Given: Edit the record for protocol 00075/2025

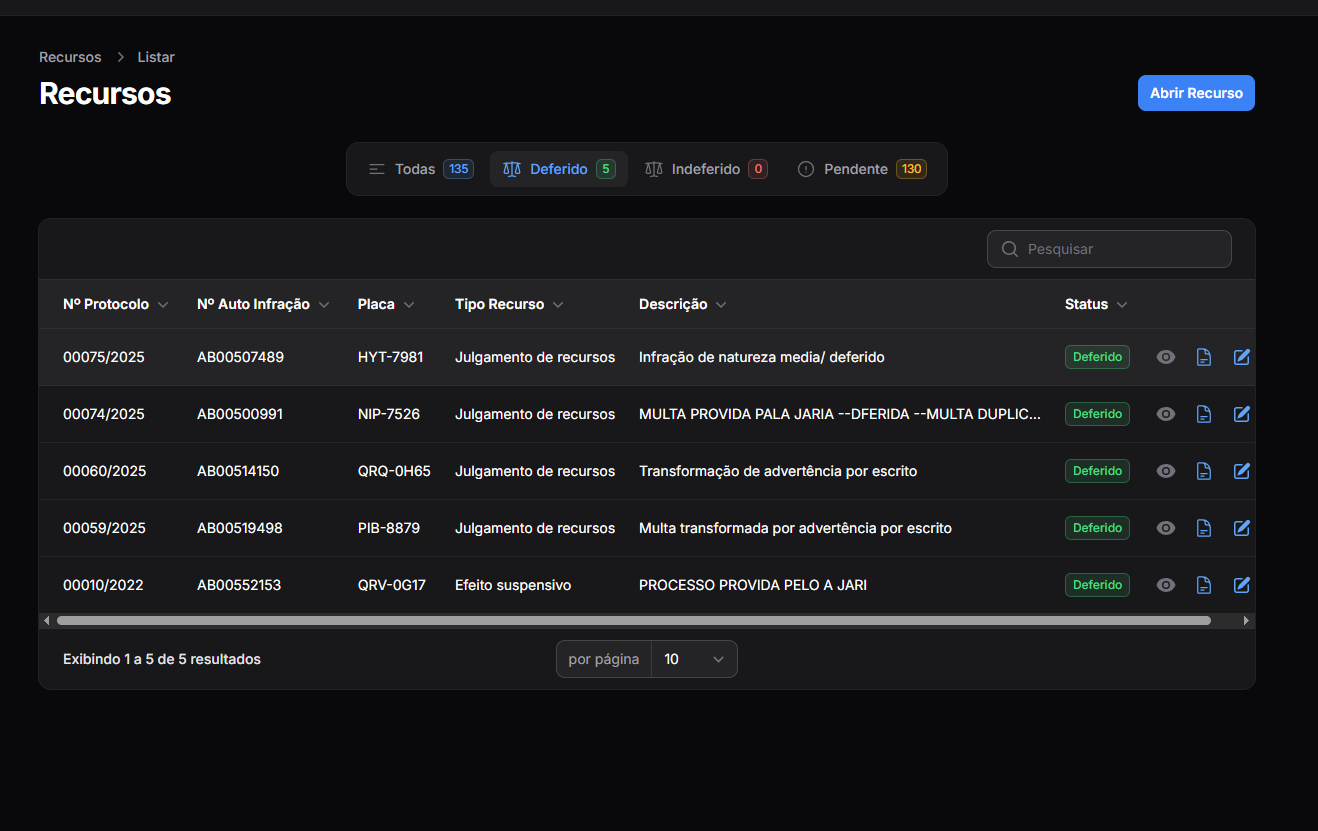Looking at the screenshot, I should (x=1241, y=357).
